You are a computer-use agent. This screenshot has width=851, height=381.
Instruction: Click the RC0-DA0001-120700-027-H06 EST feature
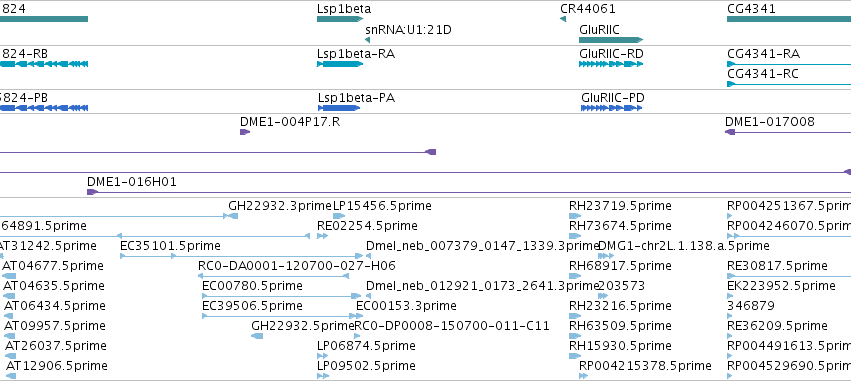(273, 276)
